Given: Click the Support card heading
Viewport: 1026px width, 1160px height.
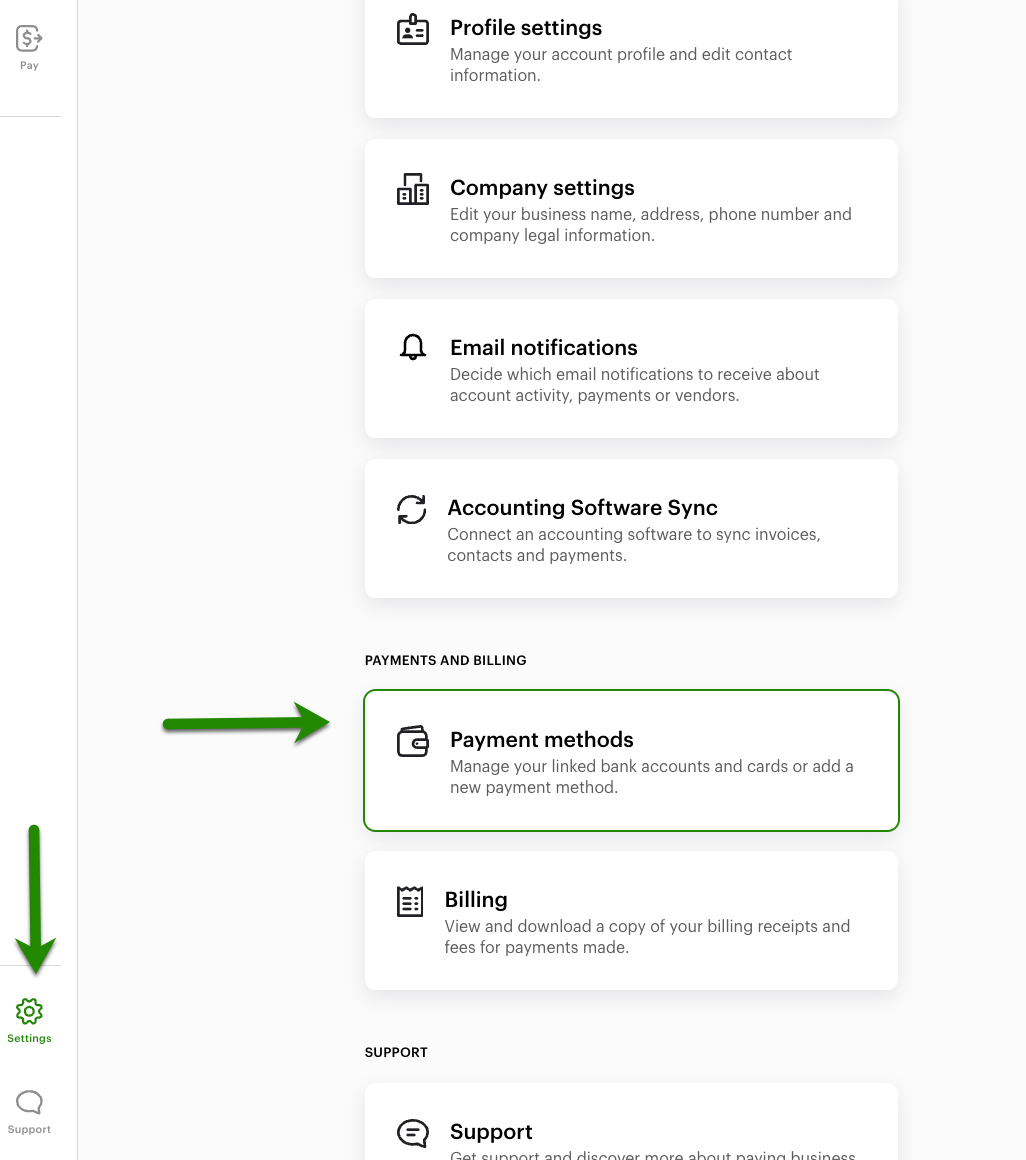Looking at the screenshot, I should coord(491,1132).
